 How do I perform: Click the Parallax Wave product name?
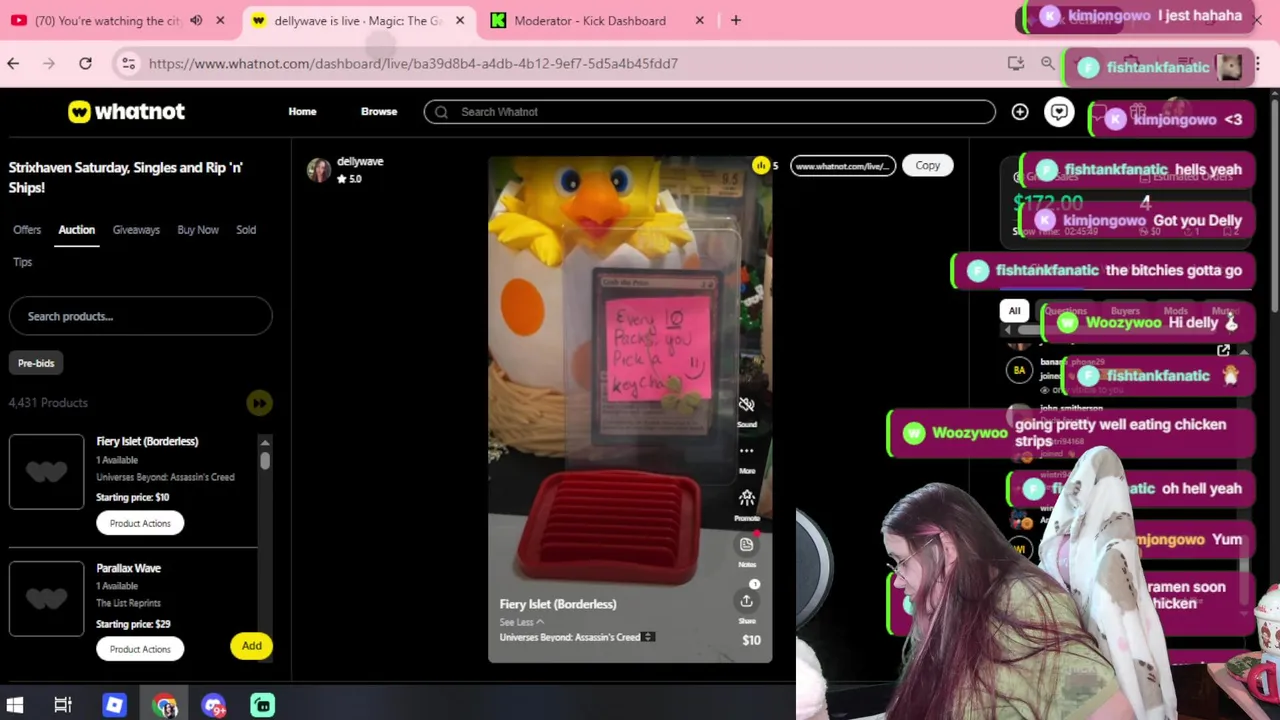pos(128,568)
